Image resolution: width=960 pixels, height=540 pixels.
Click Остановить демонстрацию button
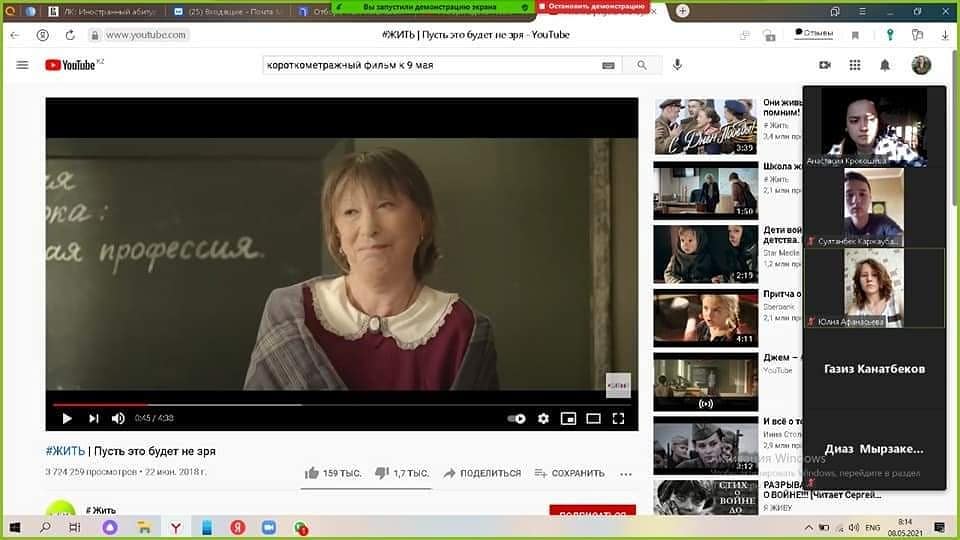point(593,6)
